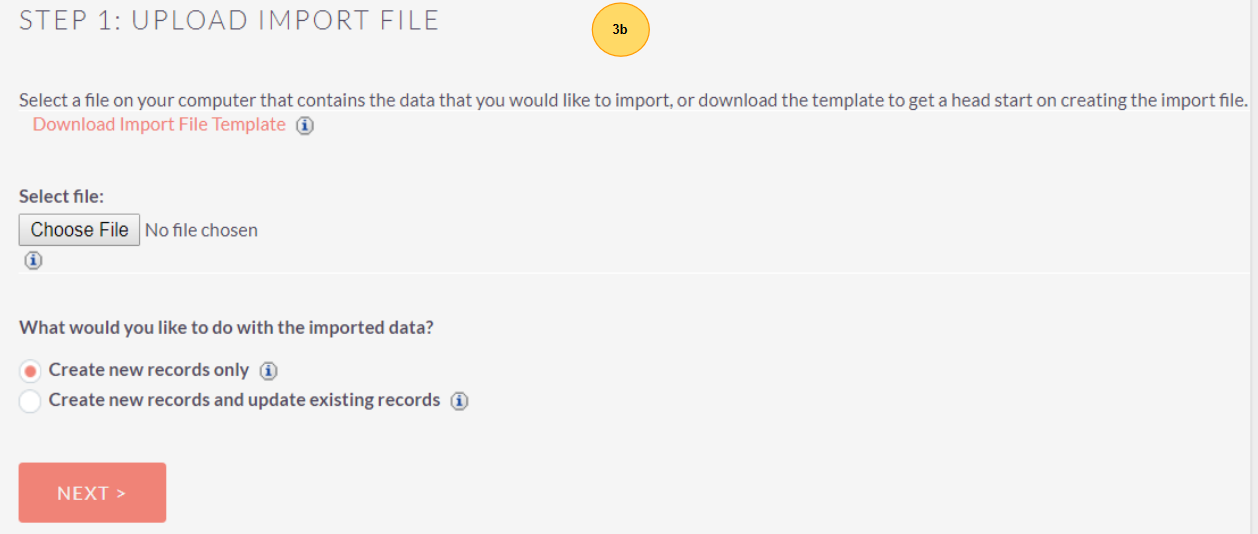Open info icon next to Create new records only
This screenshot has height=534, width=1258.
268,371
